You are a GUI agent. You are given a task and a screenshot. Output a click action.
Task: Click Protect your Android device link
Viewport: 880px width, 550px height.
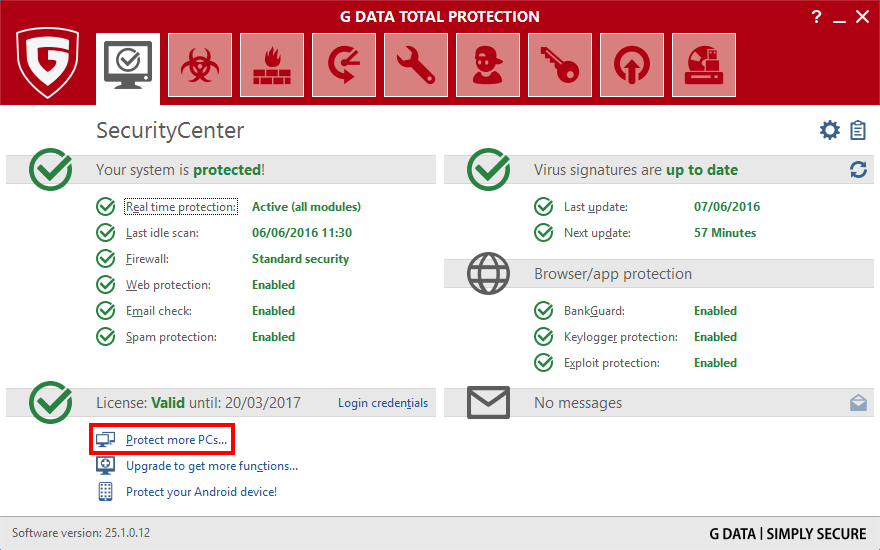pos(201,492)
